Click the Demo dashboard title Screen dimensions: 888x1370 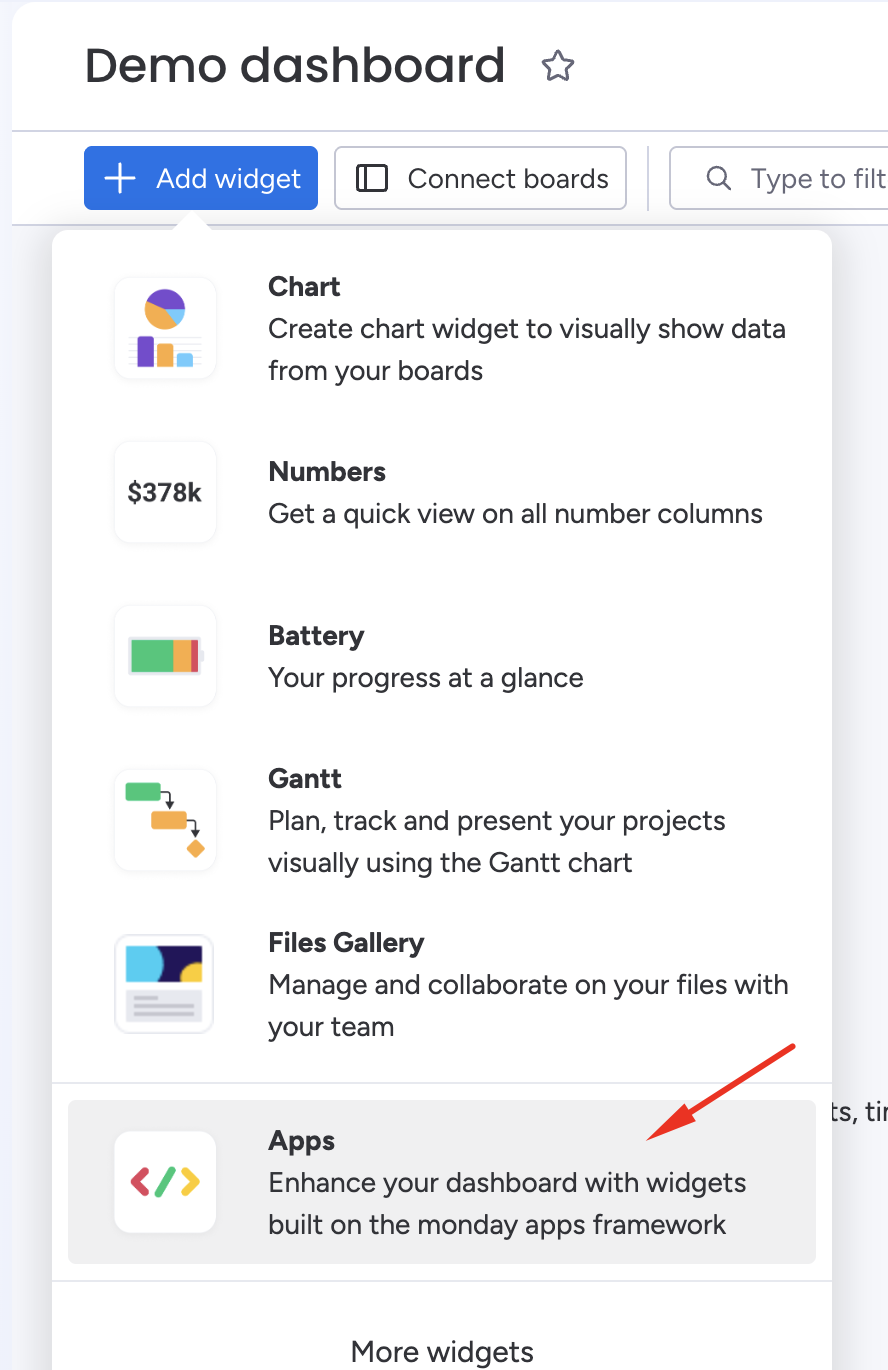(x=295, y=66)
